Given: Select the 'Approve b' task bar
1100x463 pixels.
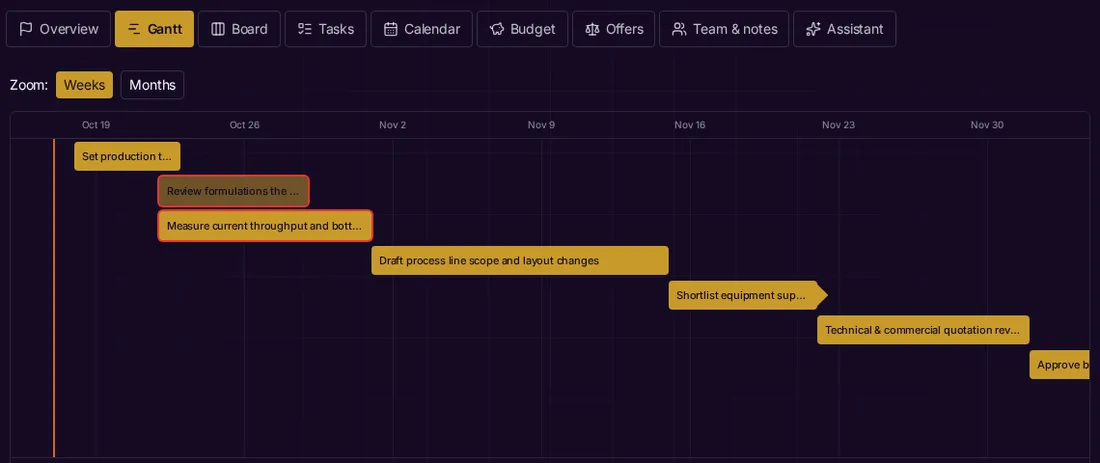Looking at the screenshot, I should pos(1059,365).
